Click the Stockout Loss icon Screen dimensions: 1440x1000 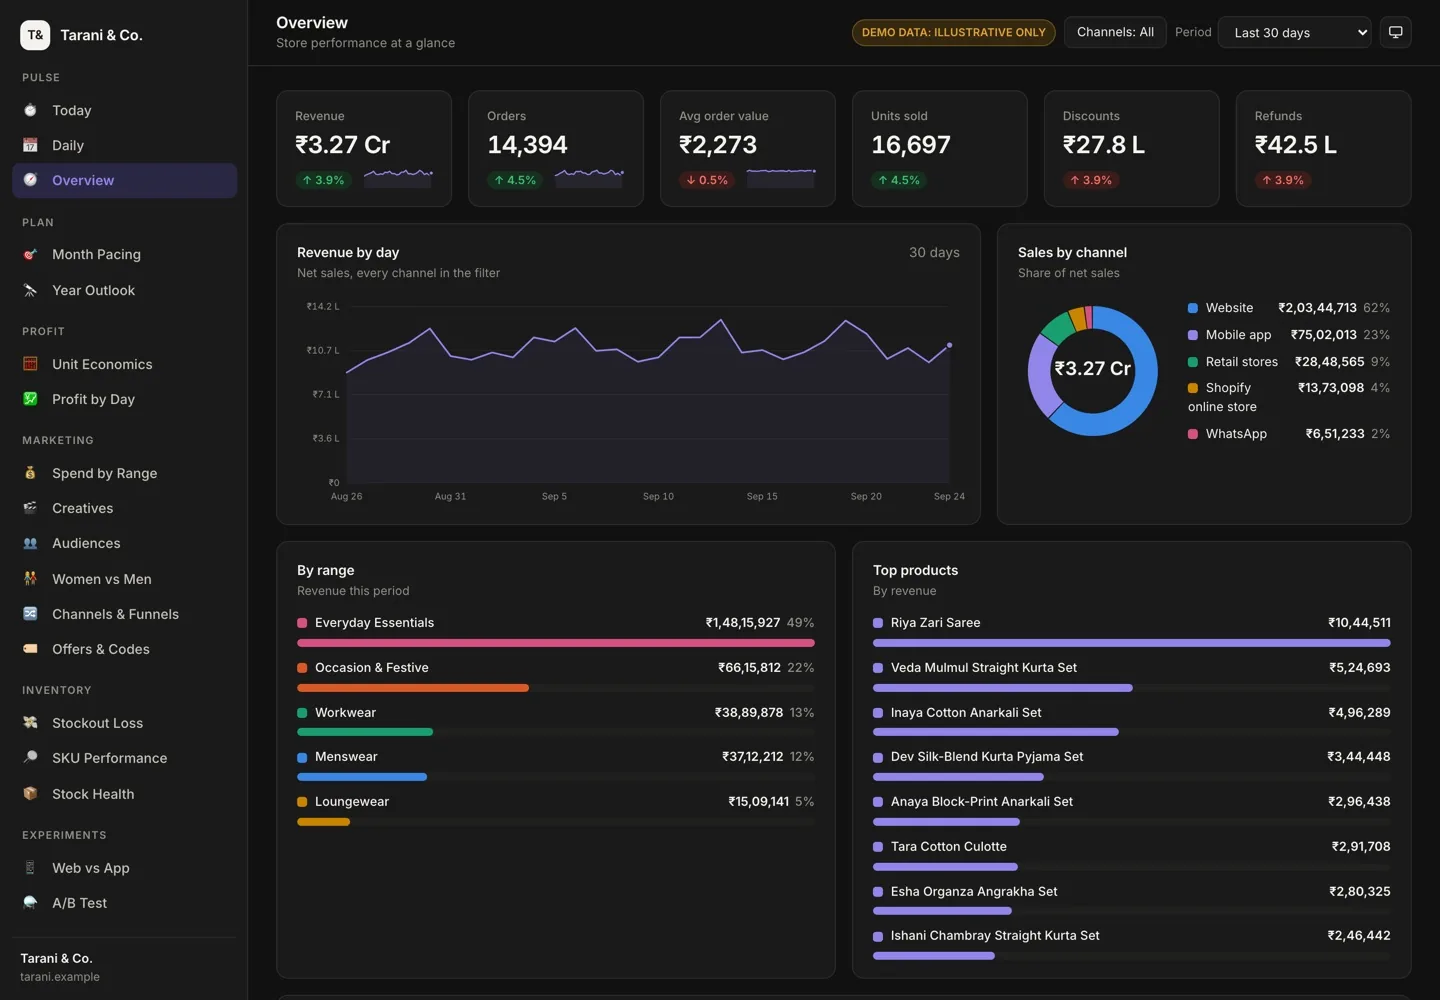tap(30, 723)
